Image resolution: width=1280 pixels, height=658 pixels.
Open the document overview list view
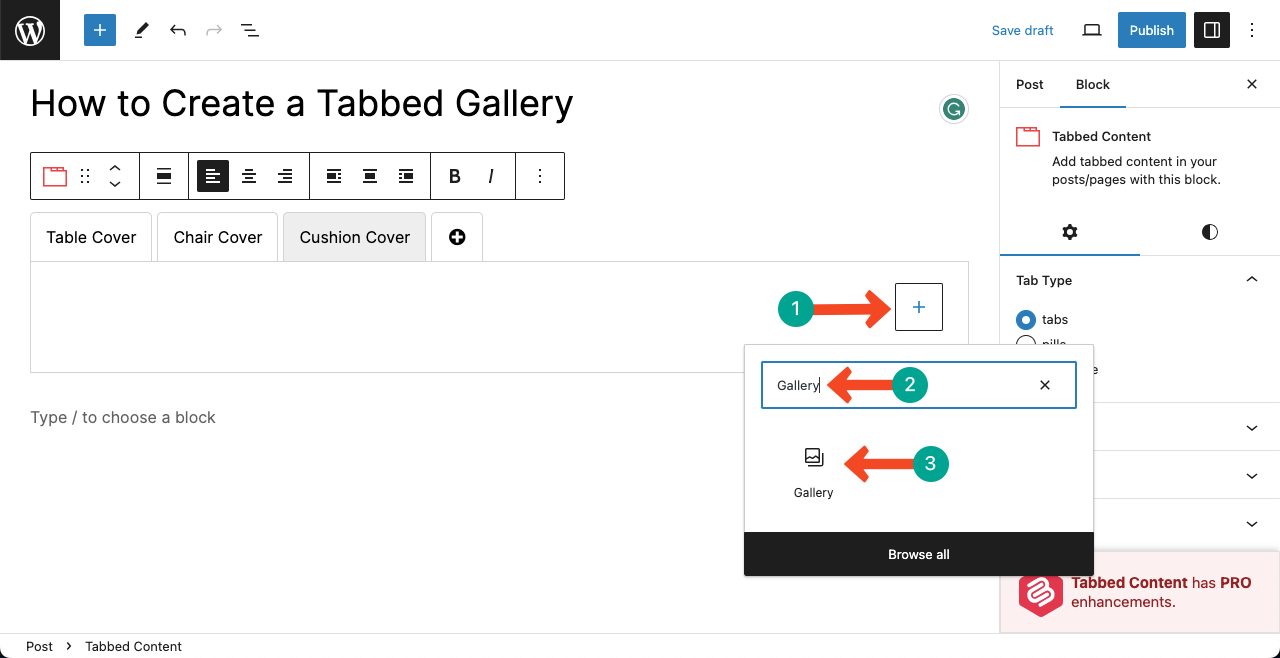[249, 30]
